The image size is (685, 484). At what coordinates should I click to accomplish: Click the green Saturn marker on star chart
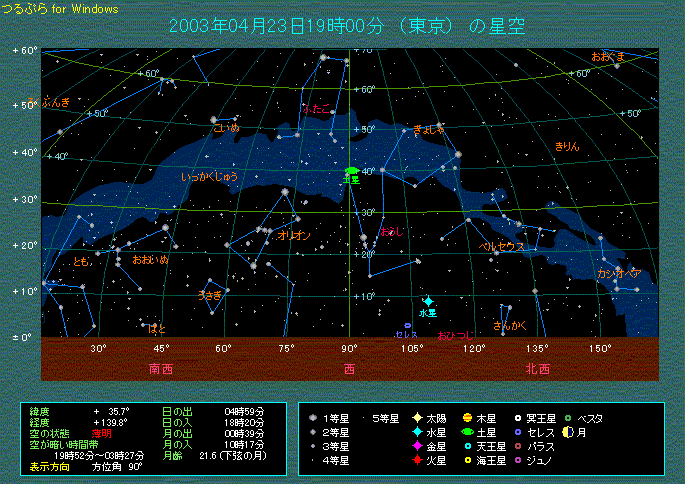tap(351, 171)
